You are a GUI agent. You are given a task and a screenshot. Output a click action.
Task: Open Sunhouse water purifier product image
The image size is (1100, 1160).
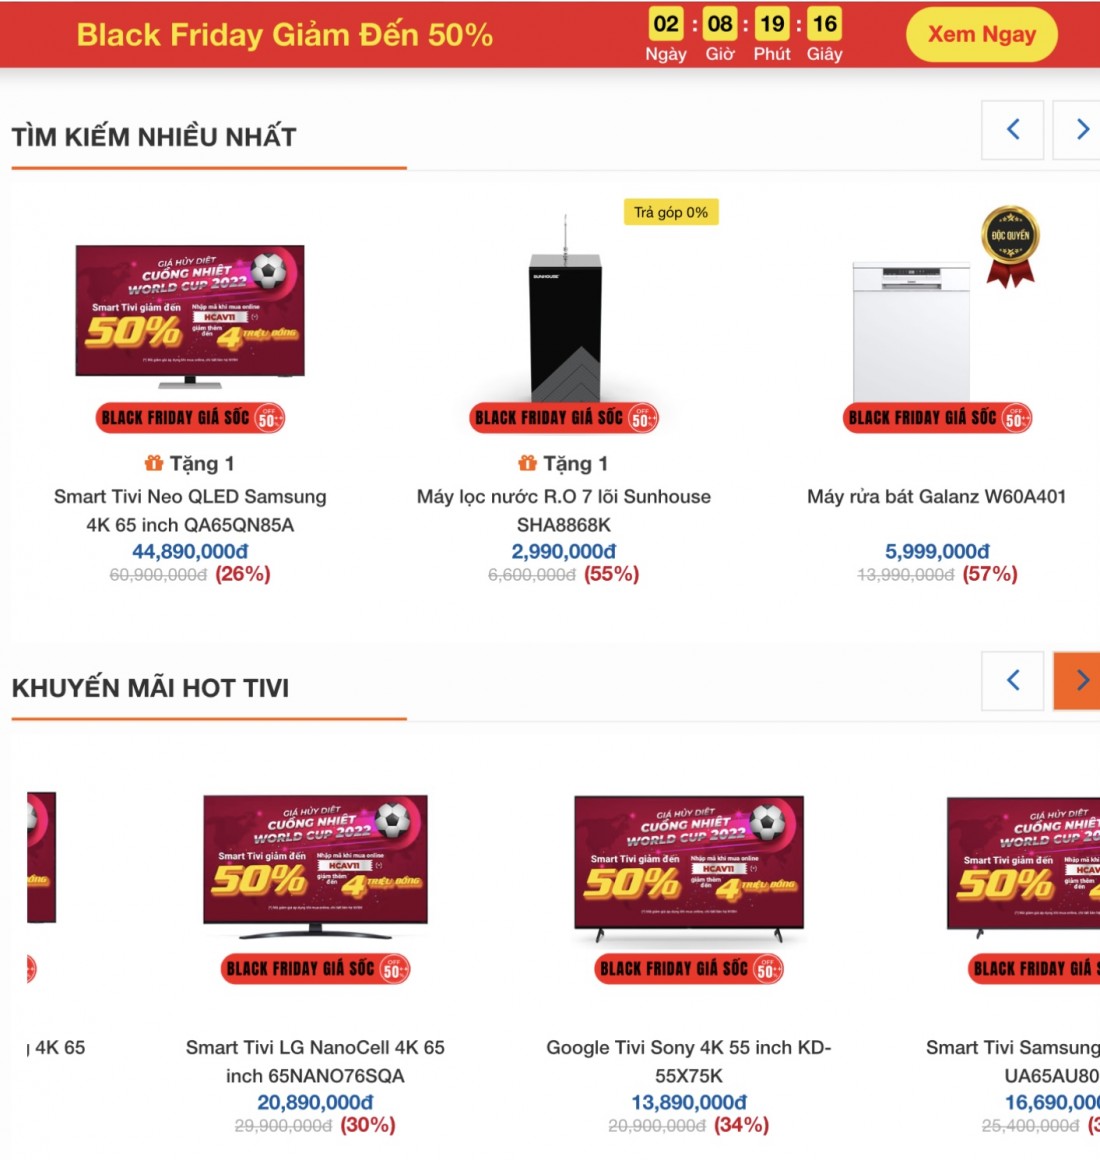click(x=565, y=308)
